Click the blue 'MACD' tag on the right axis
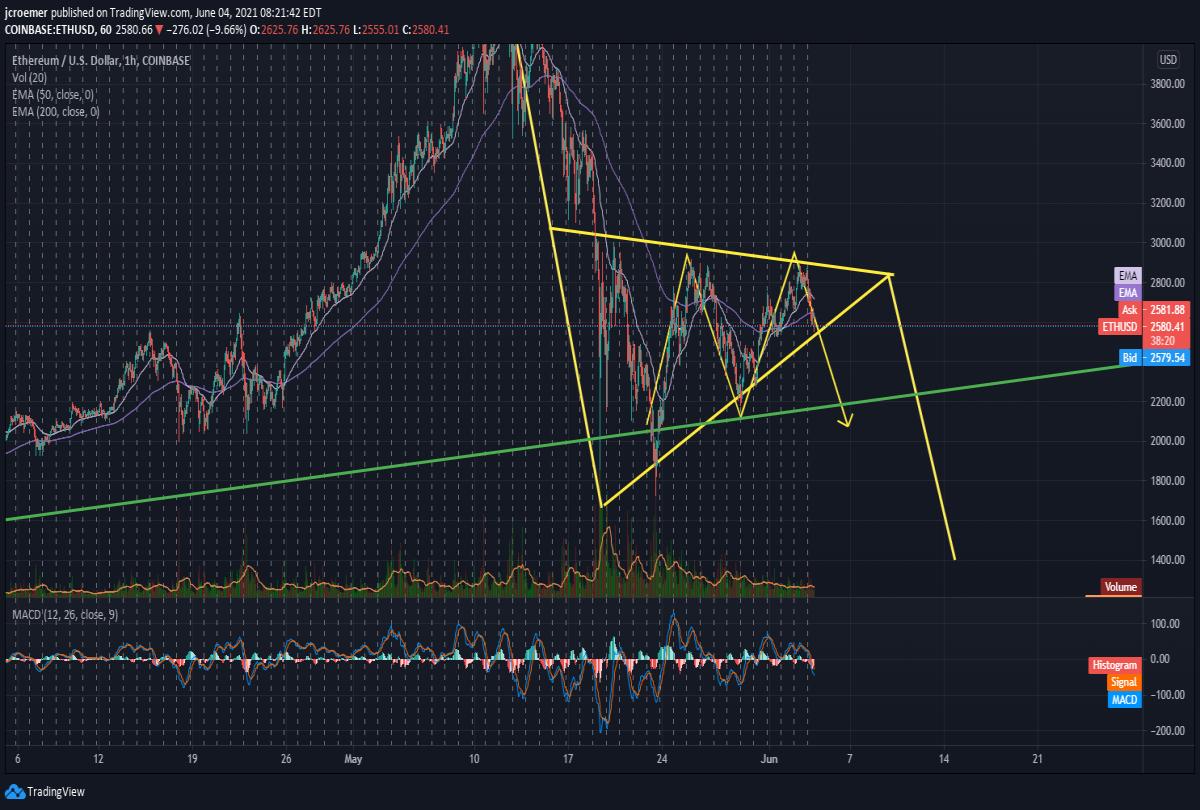Viewport: 1200px width, 810px height. click(x=1124, y=699)
